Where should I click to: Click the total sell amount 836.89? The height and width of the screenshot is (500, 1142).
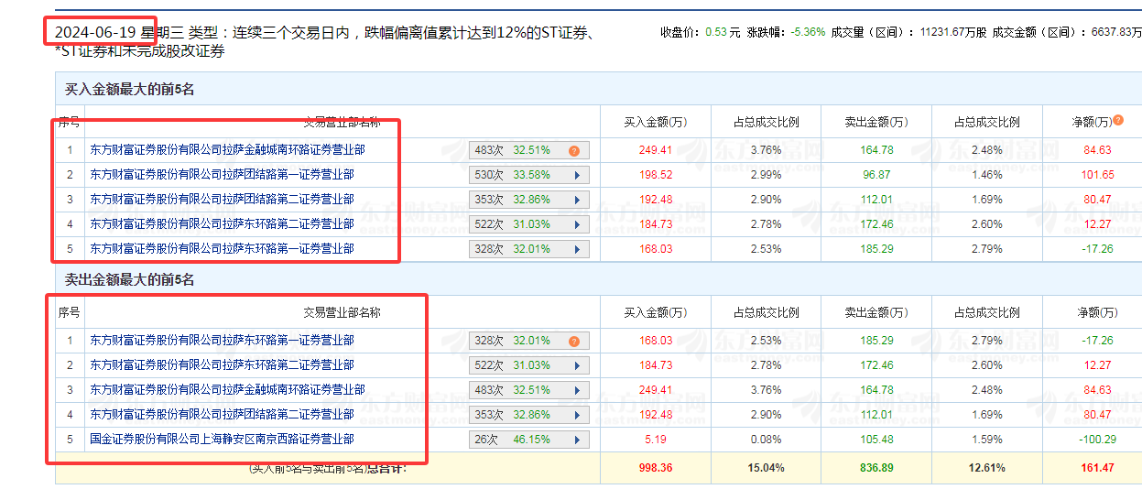[876, 467]
